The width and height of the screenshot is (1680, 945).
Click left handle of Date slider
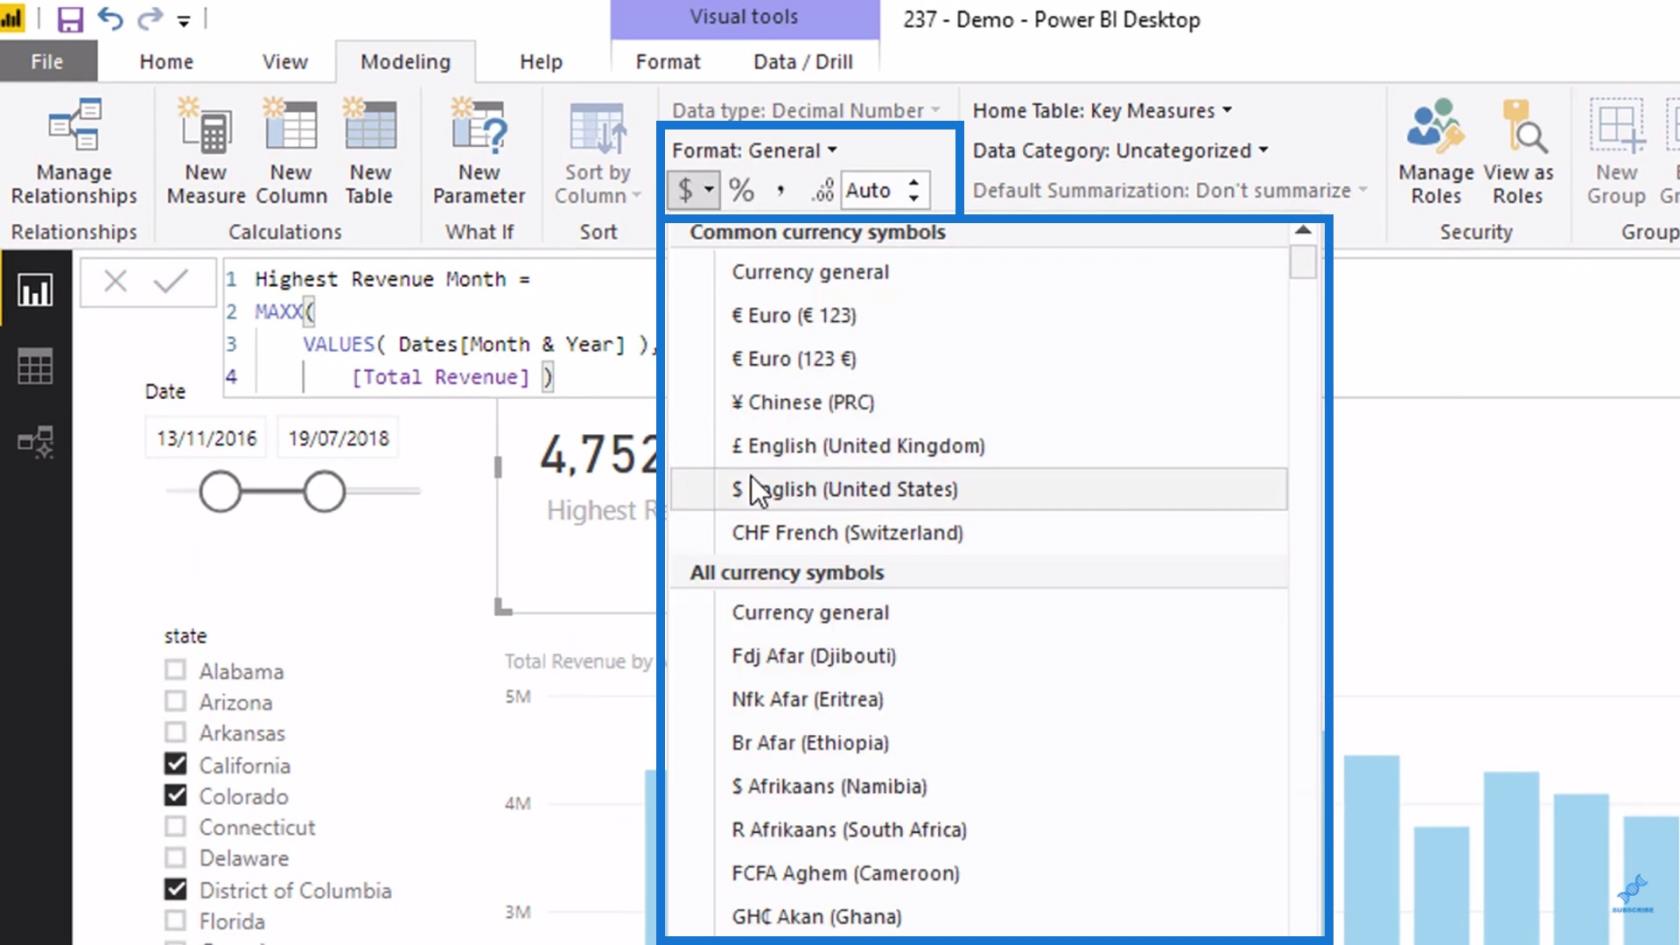(220, 491)
